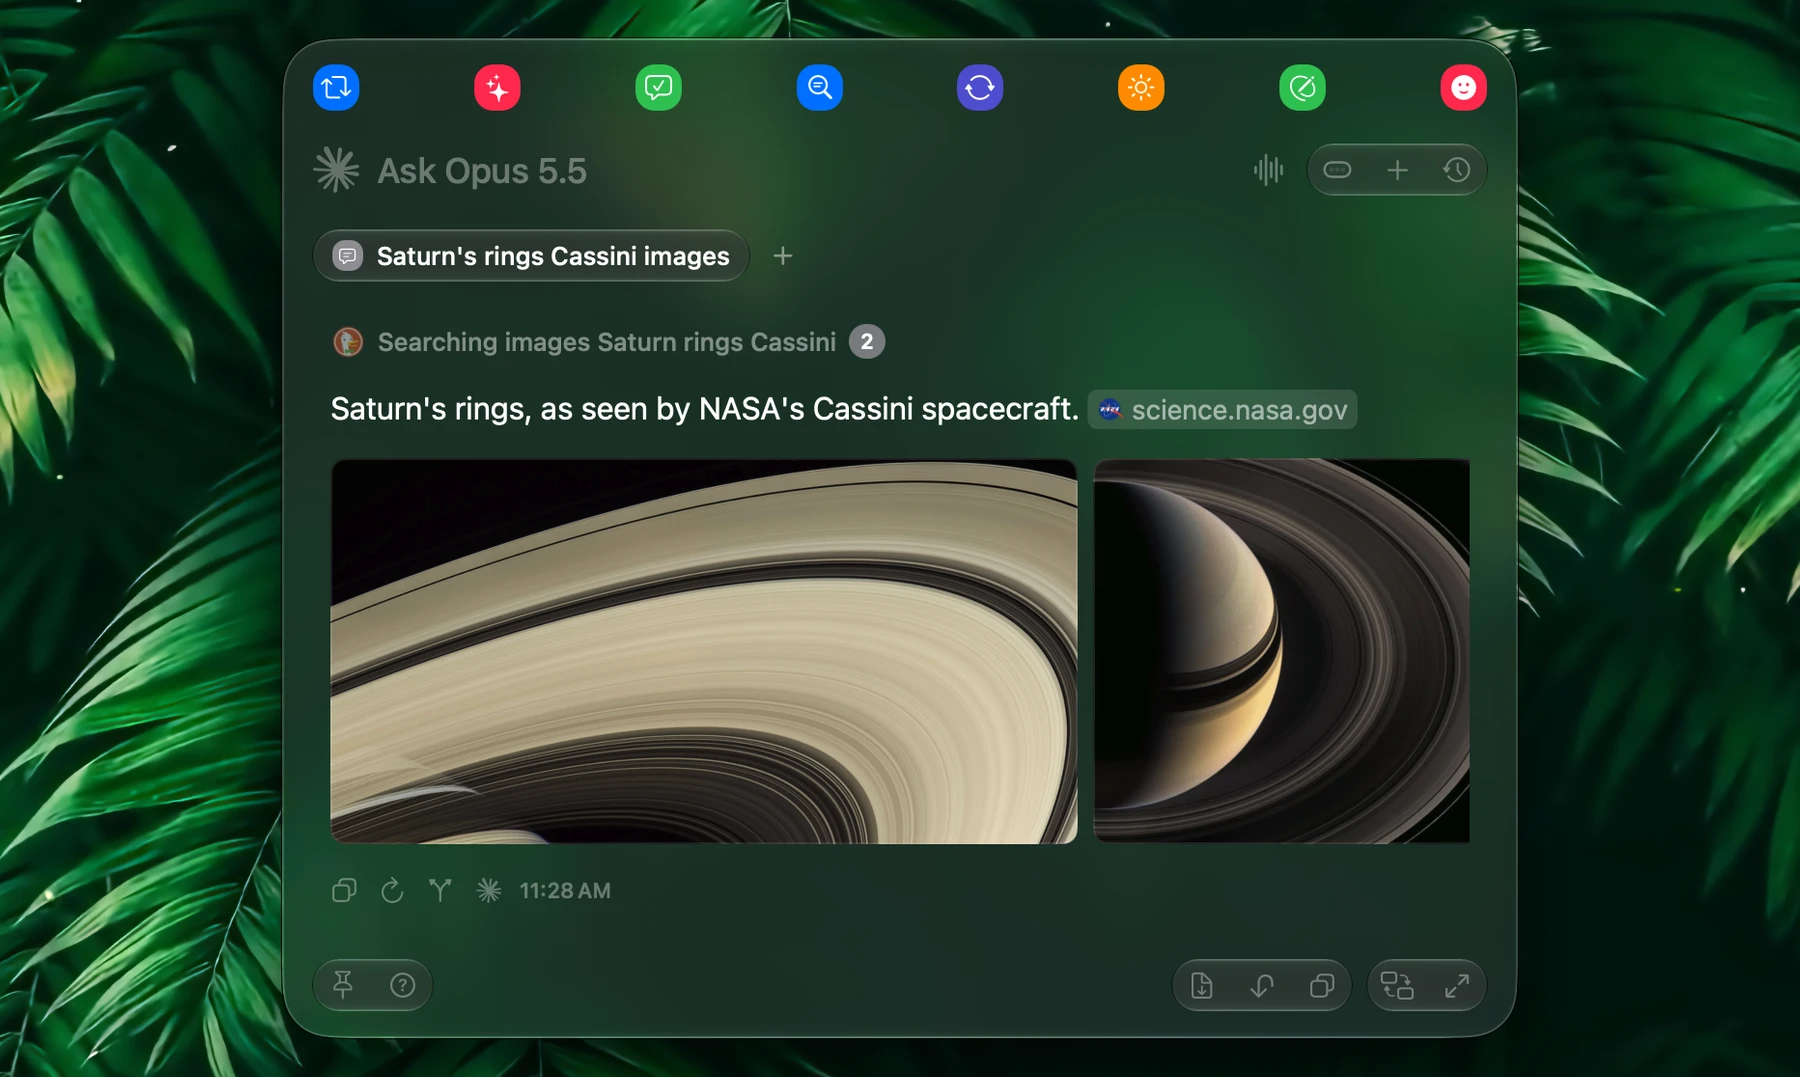The image size is (1800, 1077).
Task: Branch the conversation with the fork icon
Action: [440, 890]
